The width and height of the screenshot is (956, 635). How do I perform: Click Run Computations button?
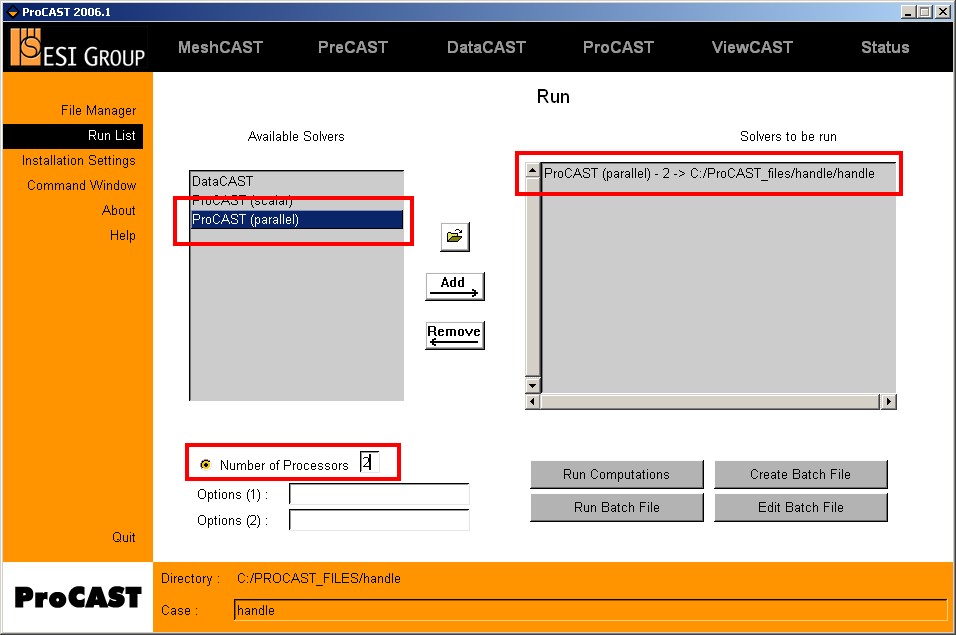click(616, 475)
